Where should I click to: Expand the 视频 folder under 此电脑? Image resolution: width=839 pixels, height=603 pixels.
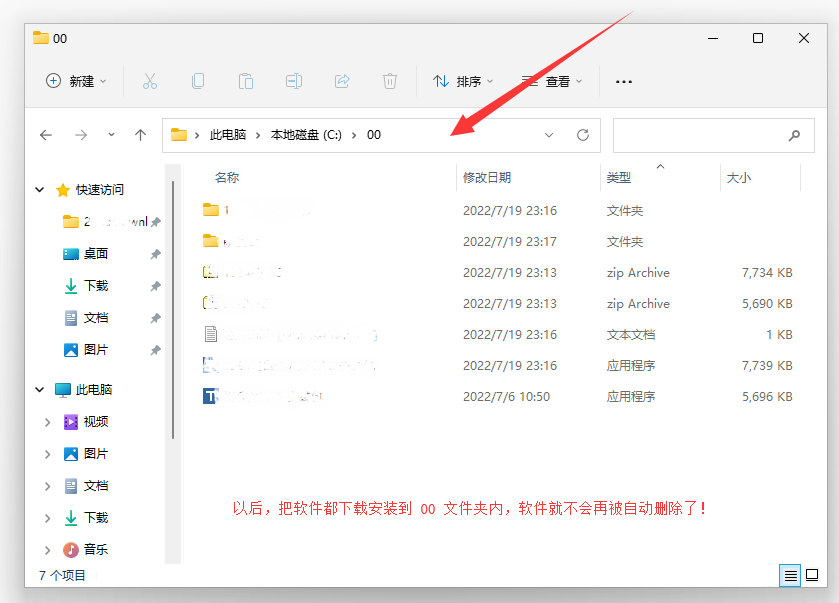pos(47,422)
